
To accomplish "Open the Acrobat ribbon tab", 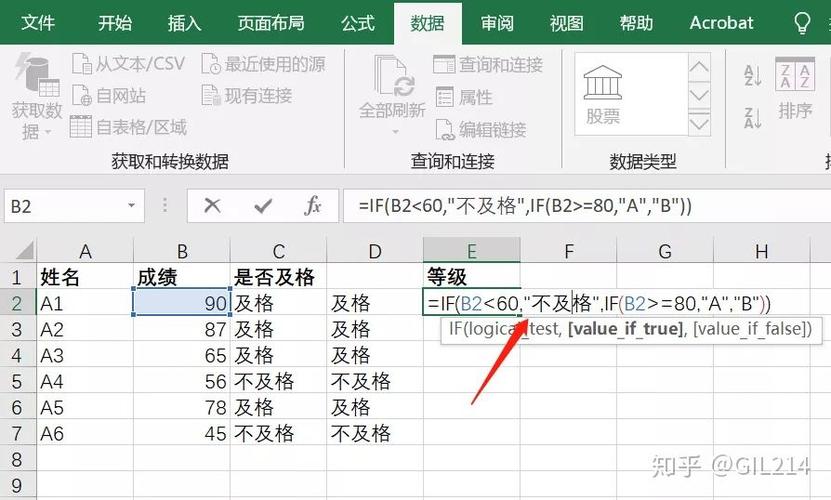I will [x=721, y=23].
